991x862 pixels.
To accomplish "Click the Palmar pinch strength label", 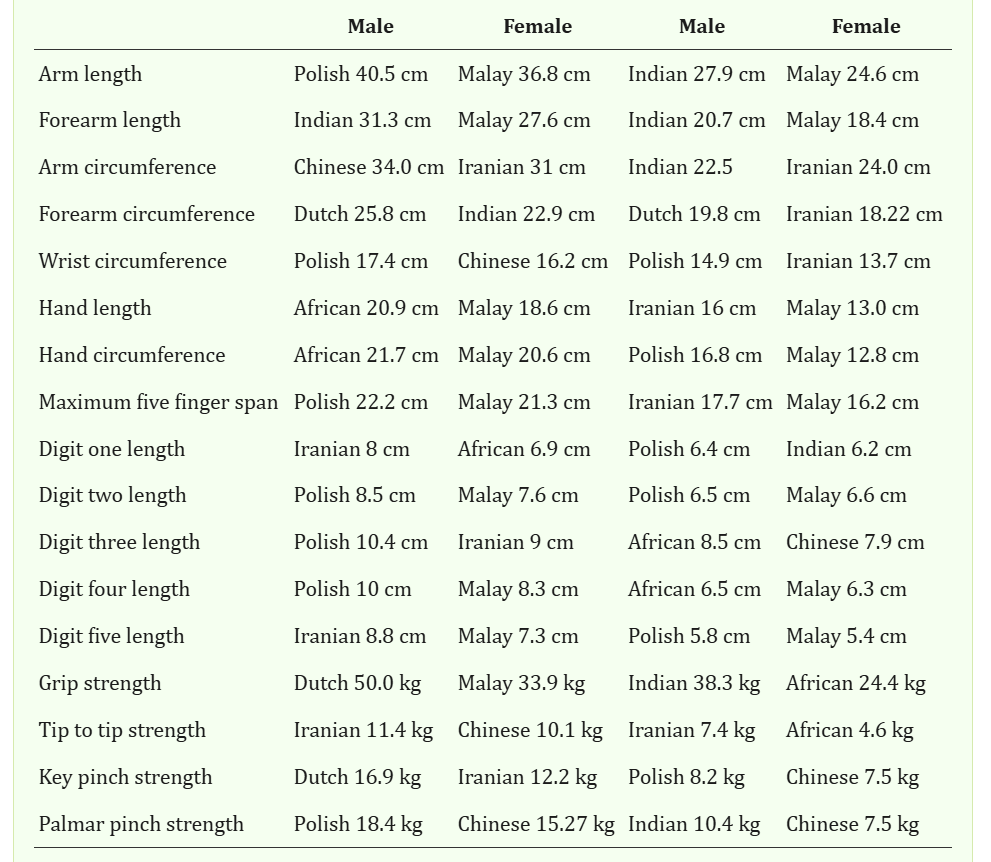I will tap(141, 824).
